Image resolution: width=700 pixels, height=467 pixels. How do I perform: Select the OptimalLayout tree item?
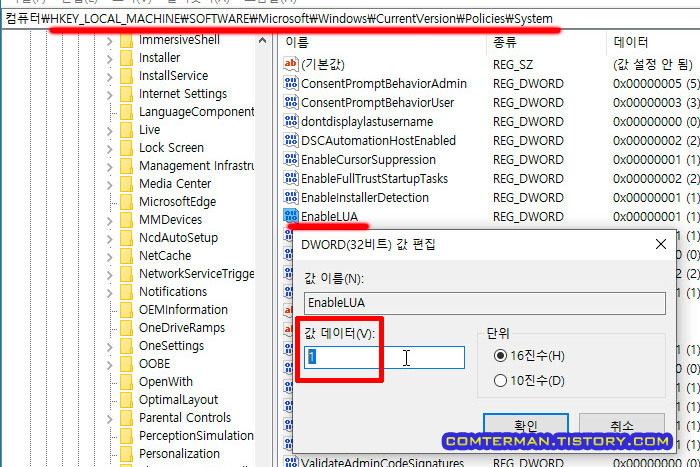tap(178, 400)
